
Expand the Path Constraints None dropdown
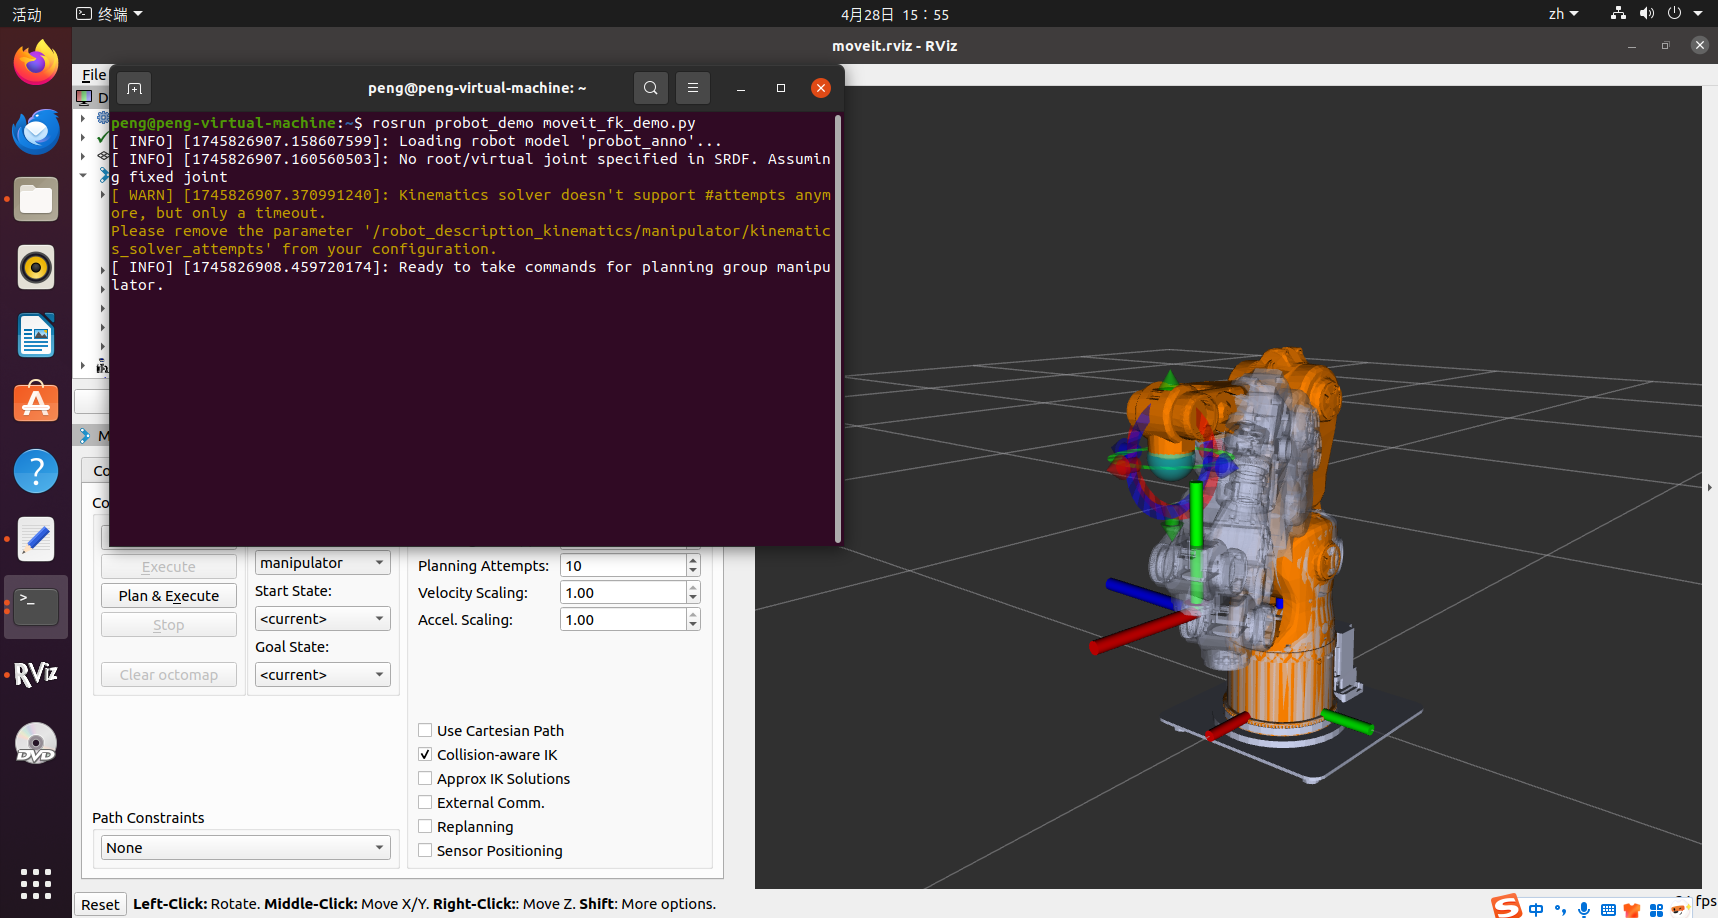point(245,848)
